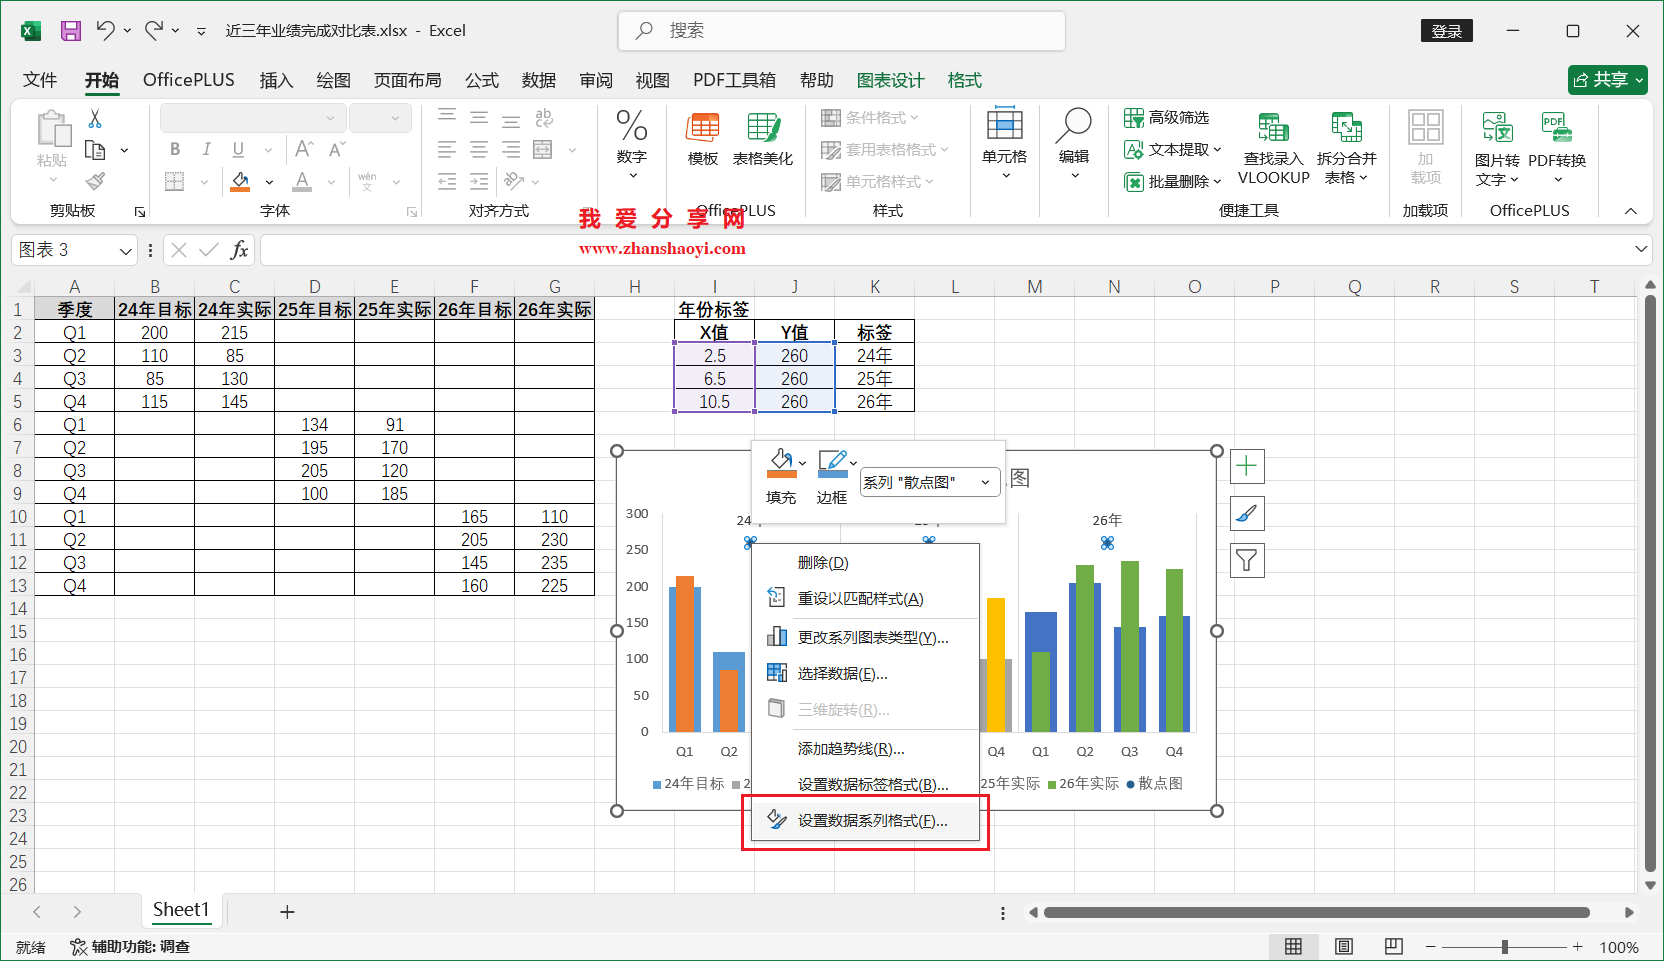Choose 删除(D) in the context menu
1664x961 pixels.
coord(865,563)
